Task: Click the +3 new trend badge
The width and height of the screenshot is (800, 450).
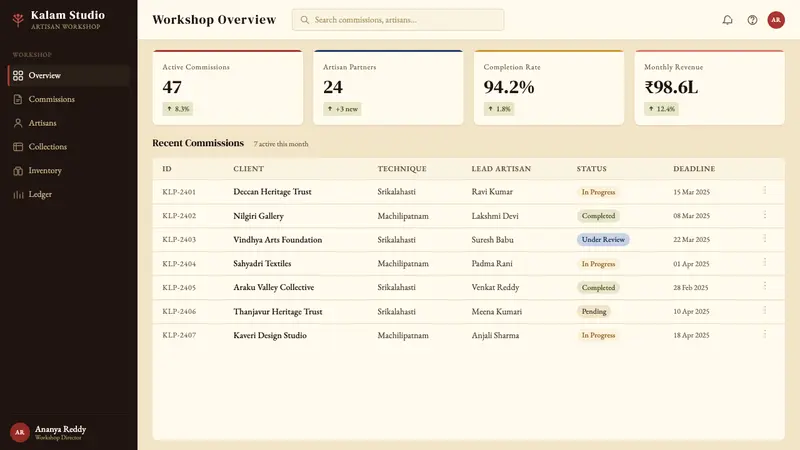Action: (x=342, y=109)
